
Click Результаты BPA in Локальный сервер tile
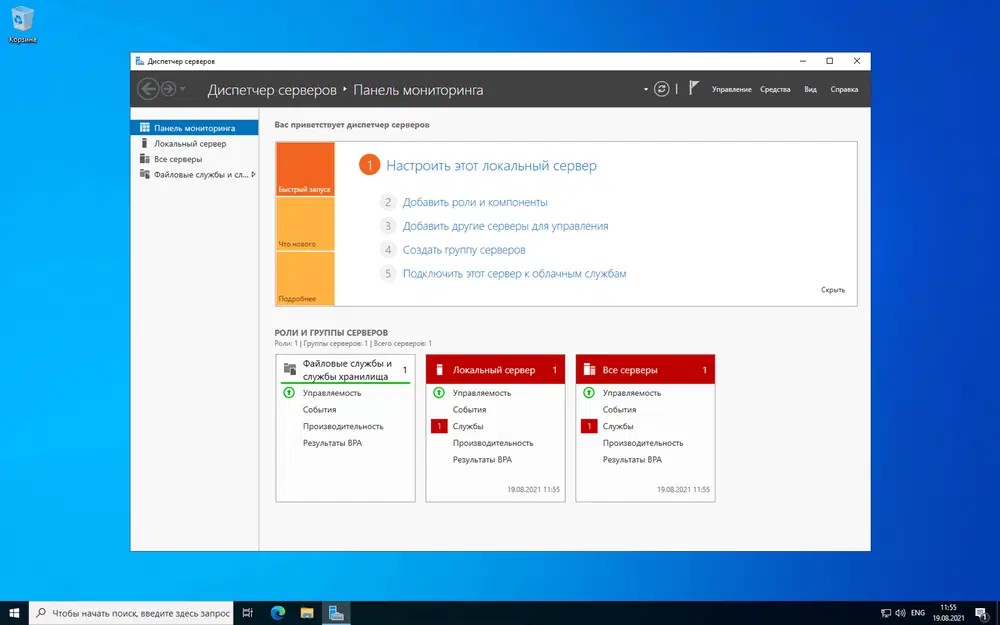pos(482,459)
